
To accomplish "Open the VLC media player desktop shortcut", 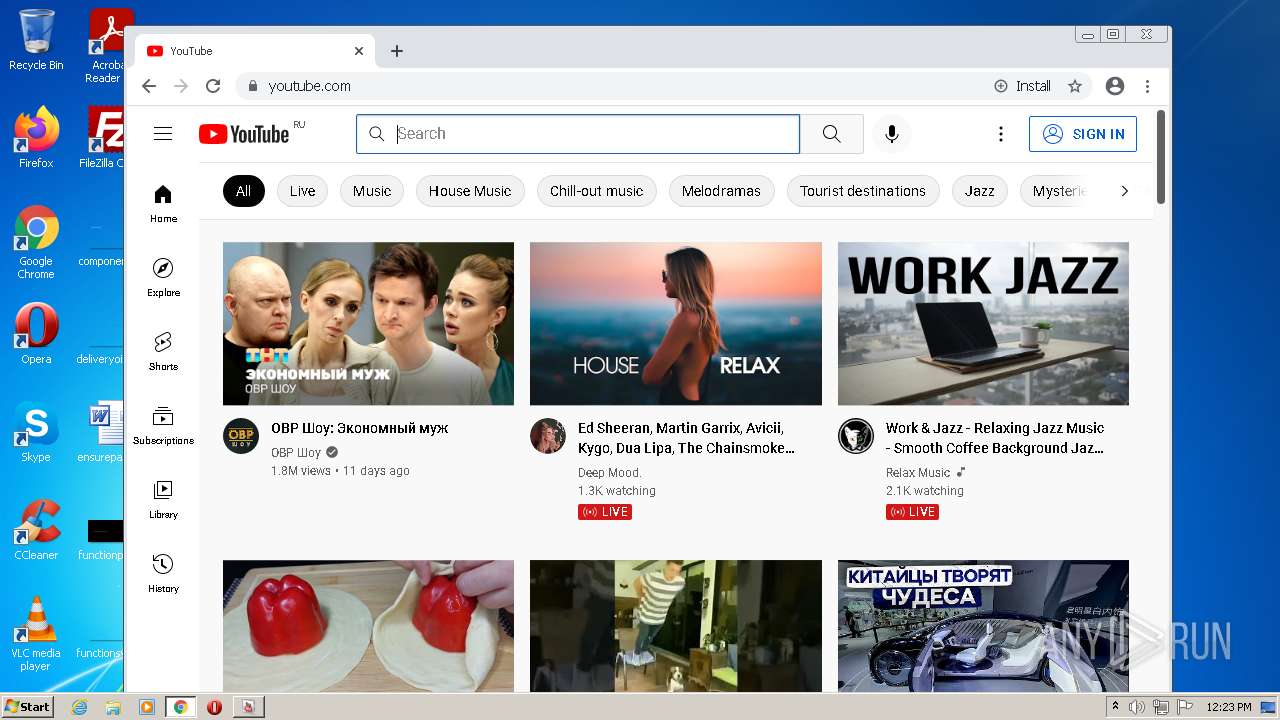I will pyautogui.click(x=36, y=634).
